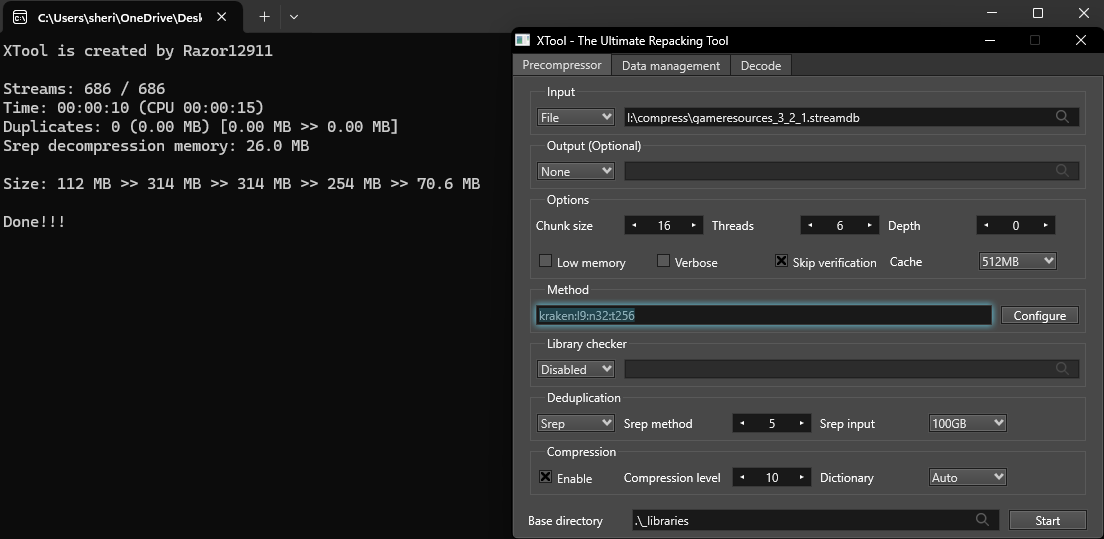Viewport: 1104px width, 539px height.
Task: Click the Compression level value 10
Action: (772, 477)
